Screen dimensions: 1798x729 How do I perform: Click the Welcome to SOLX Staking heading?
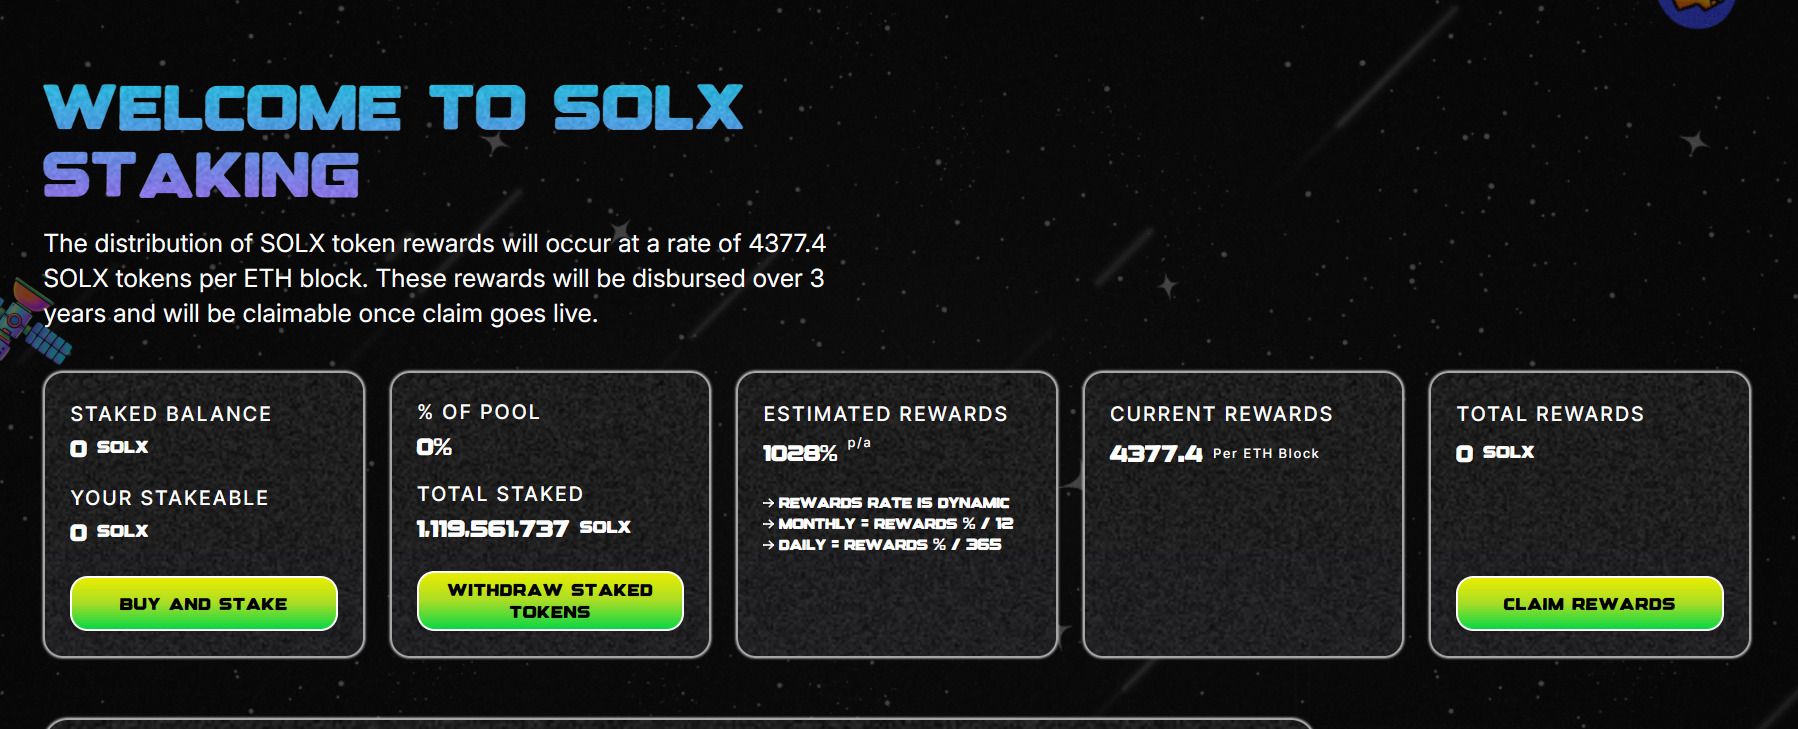coord(392,141)
